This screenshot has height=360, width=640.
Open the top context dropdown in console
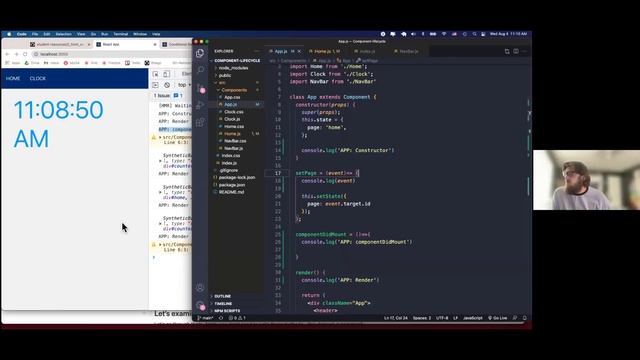point(184,85)
